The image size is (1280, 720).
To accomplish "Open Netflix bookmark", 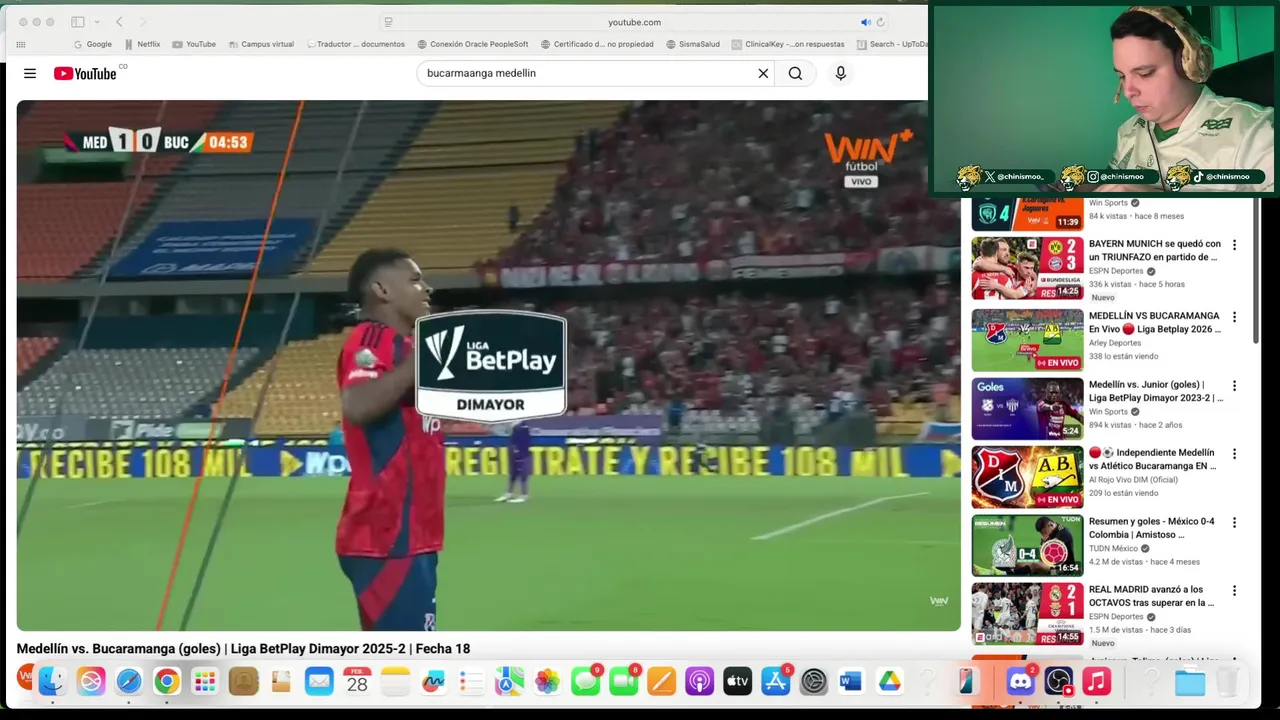I will (142, 44).
